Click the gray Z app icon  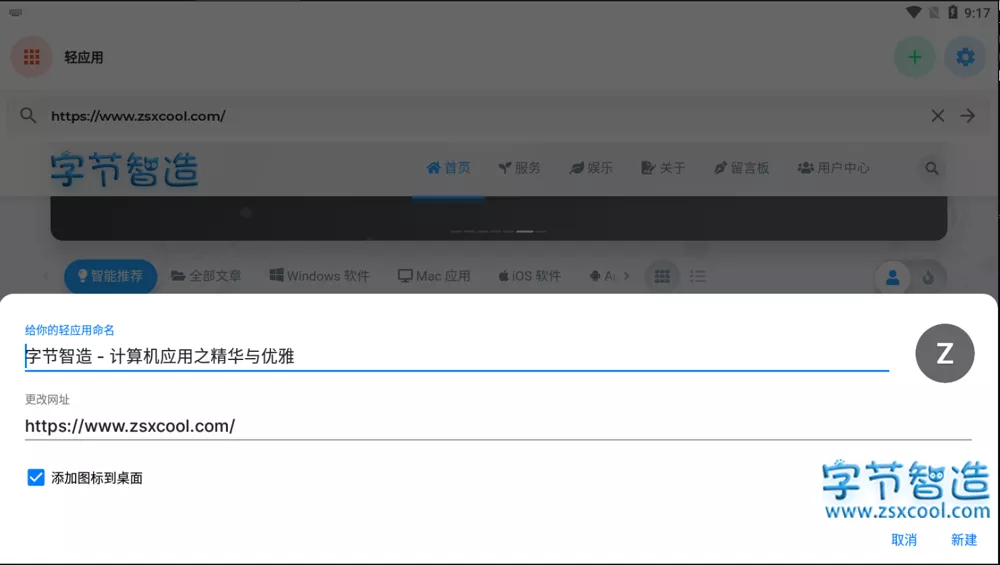pos(945,353)
